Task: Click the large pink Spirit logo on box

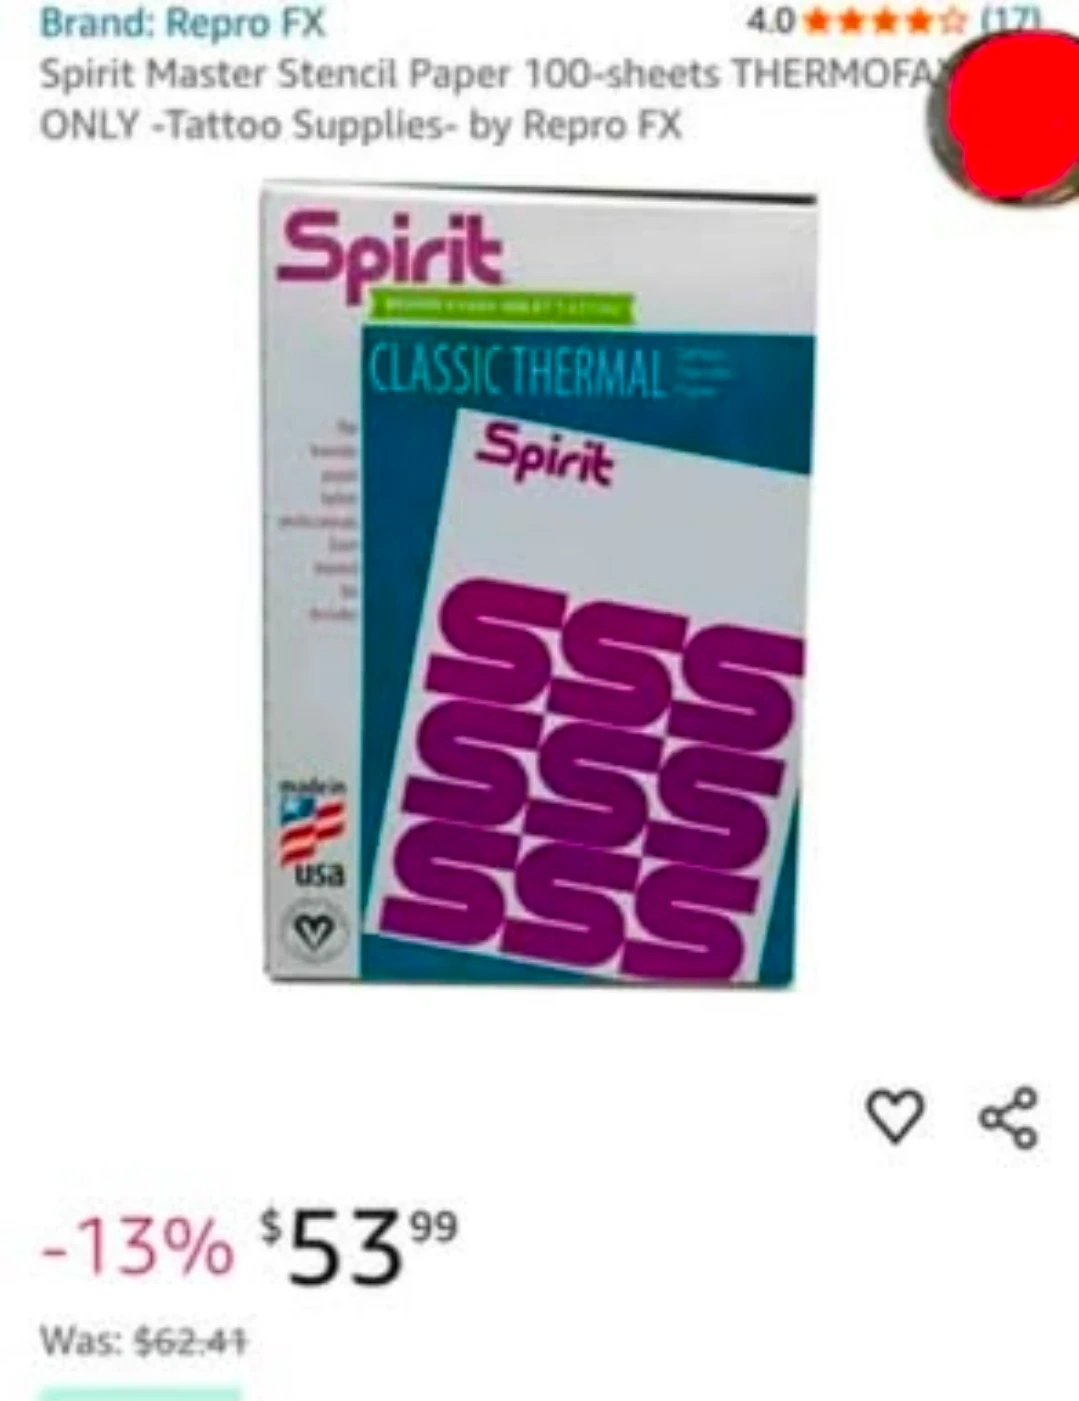Action: click(x=391, y=250)
